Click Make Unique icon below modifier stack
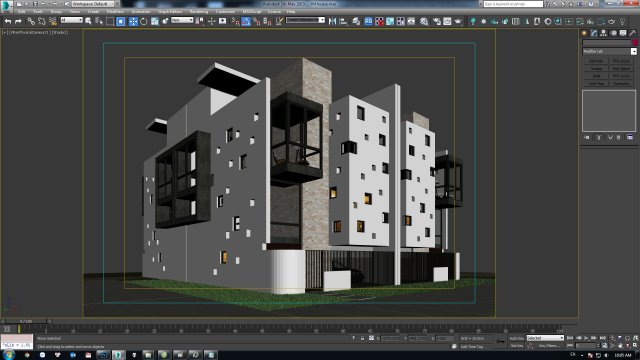The width and height of the screenshot is (640, 360). coord(610,138)
